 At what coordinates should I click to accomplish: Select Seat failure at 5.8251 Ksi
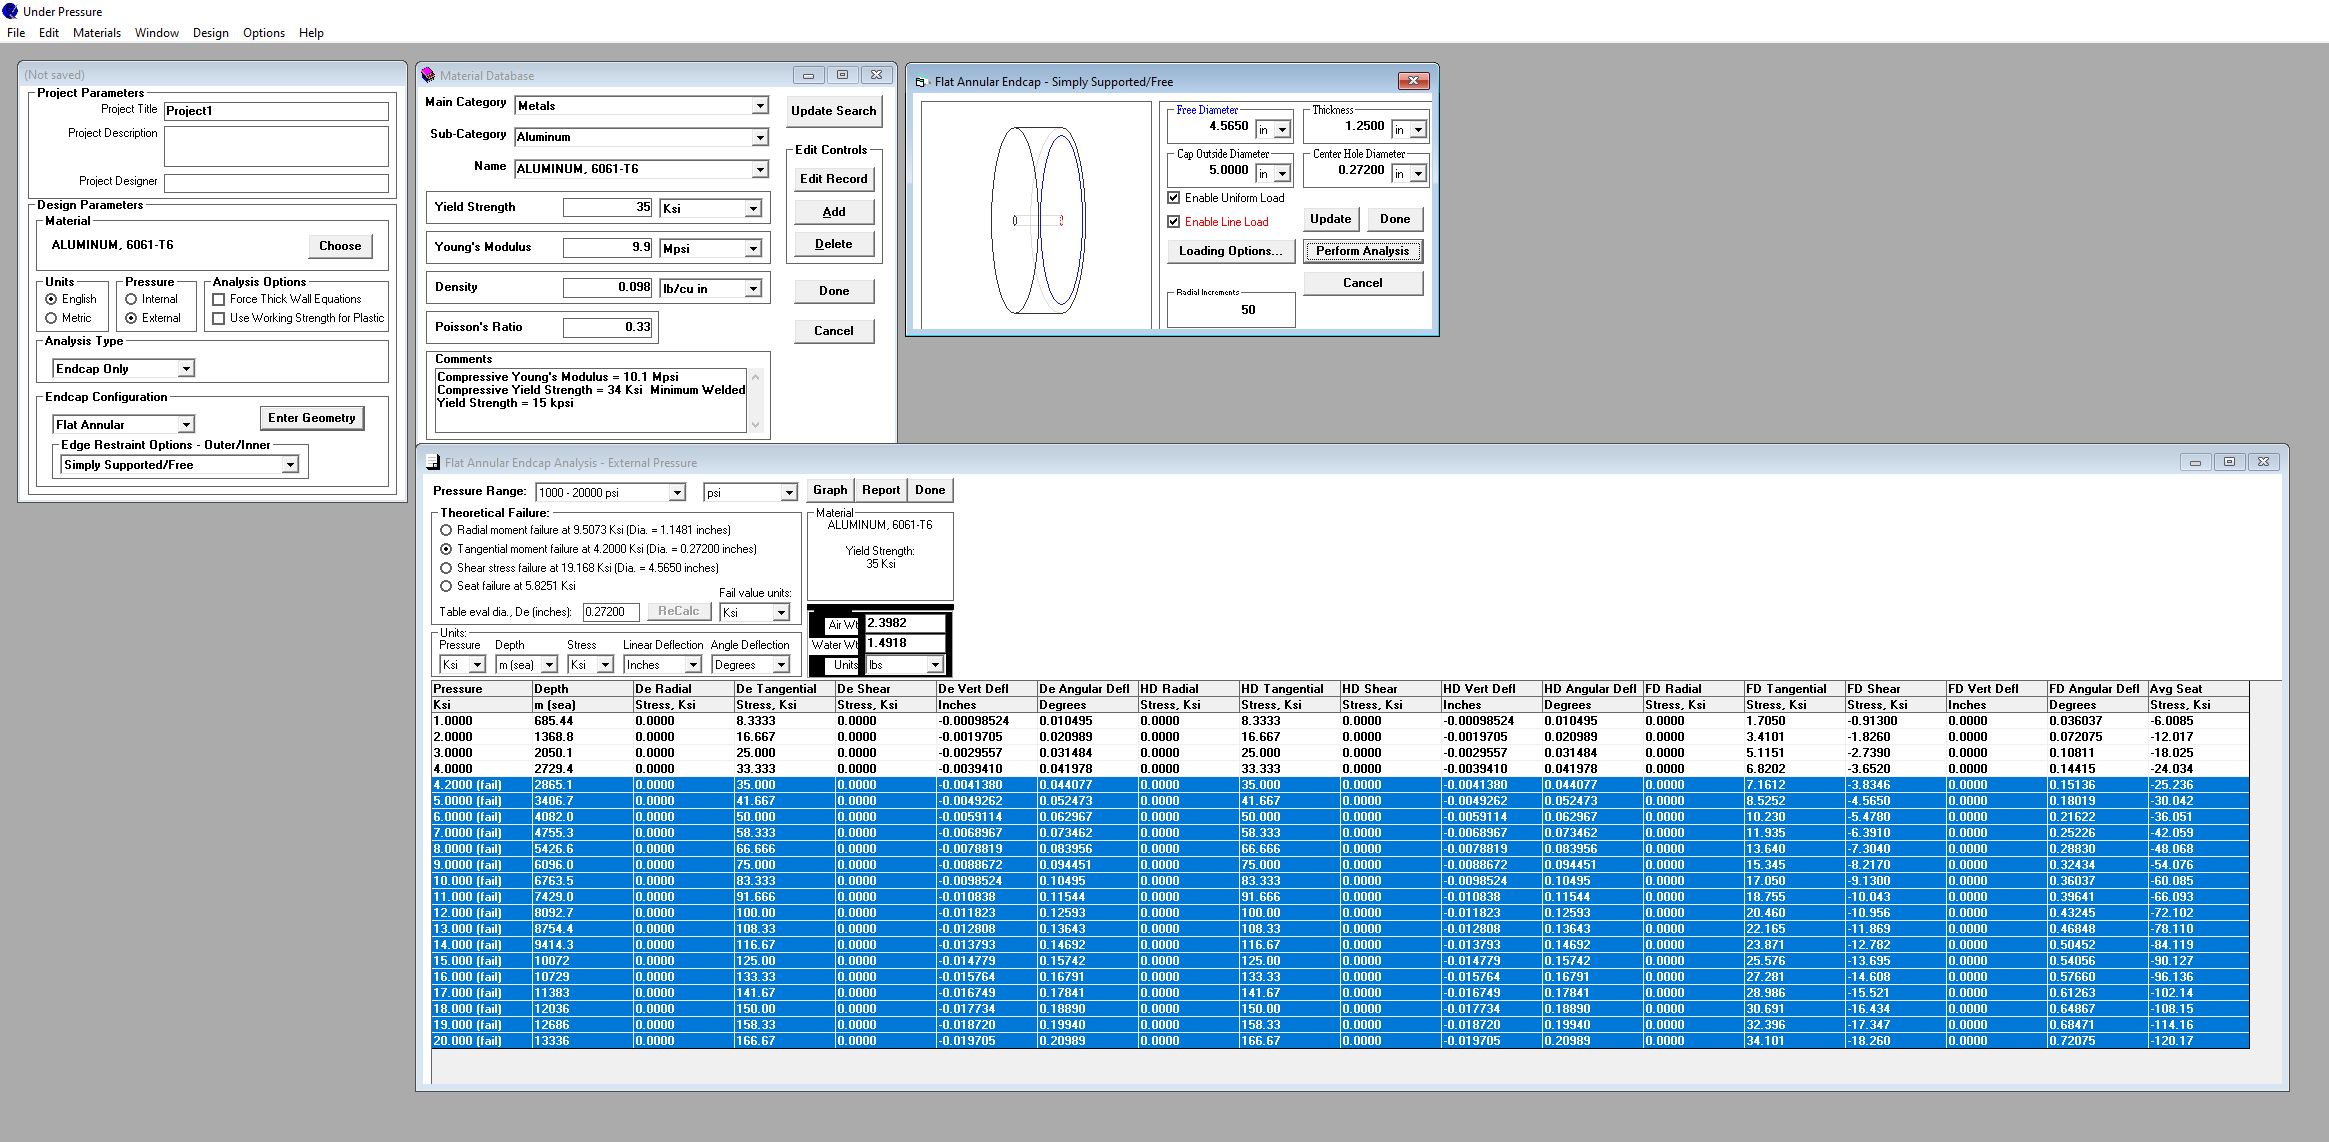click(x=446, y=586)
